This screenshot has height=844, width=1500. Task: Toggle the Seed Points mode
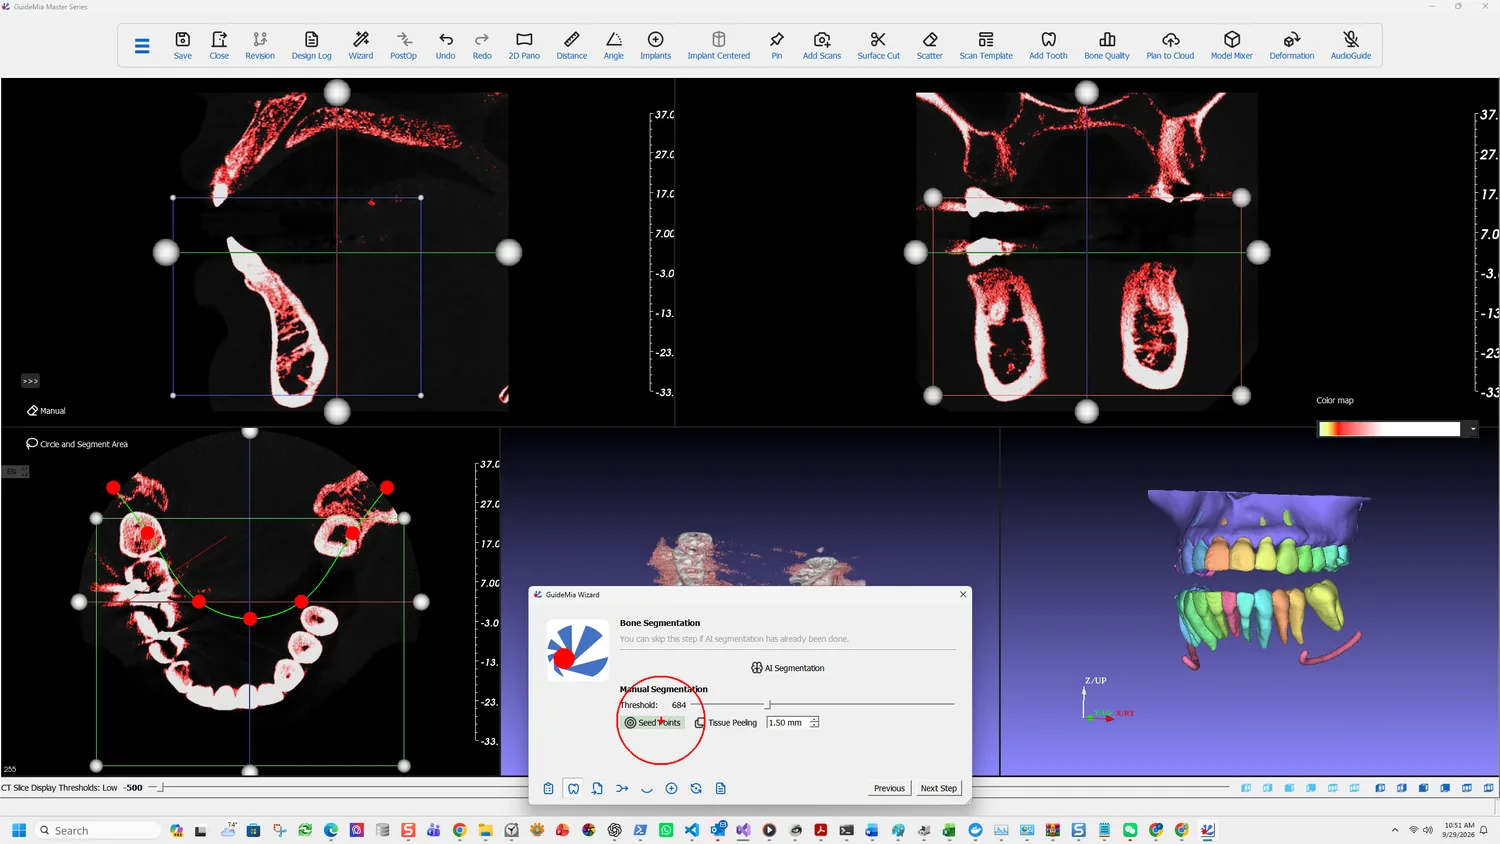click(653, 723)
